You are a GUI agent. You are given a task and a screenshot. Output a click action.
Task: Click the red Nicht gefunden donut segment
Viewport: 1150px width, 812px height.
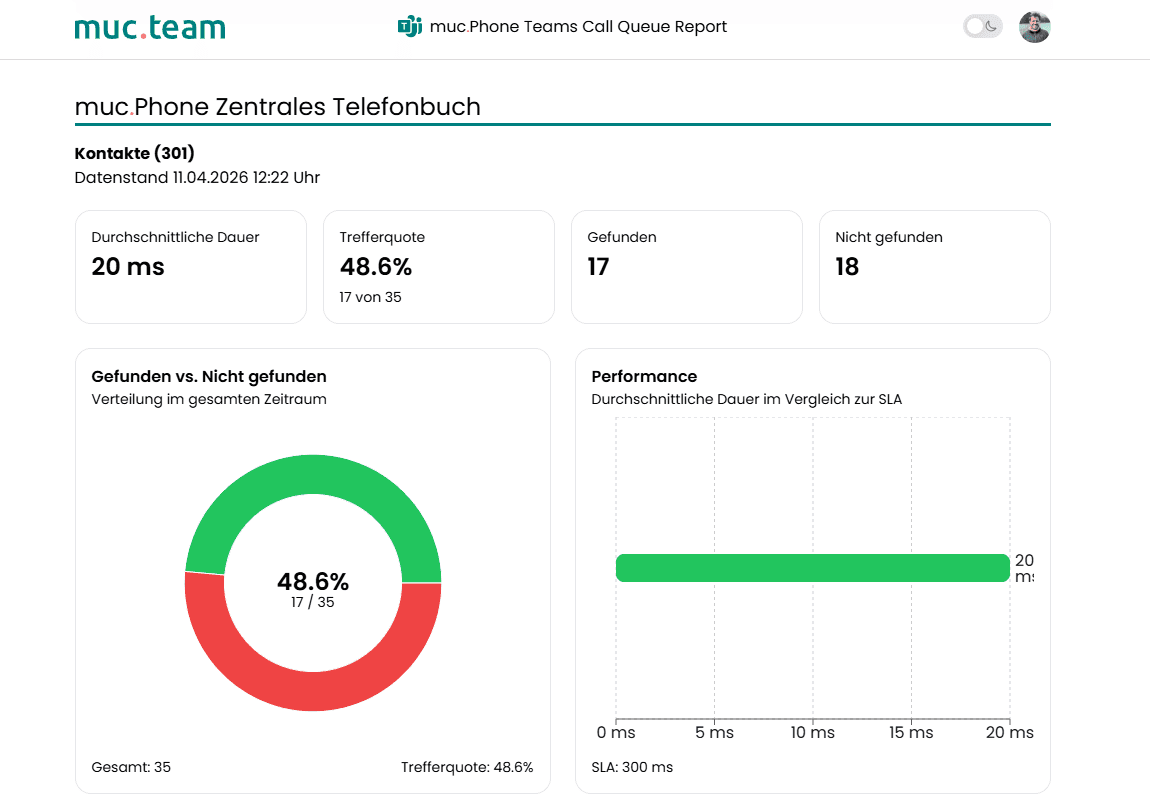click(x=313, y=691)
